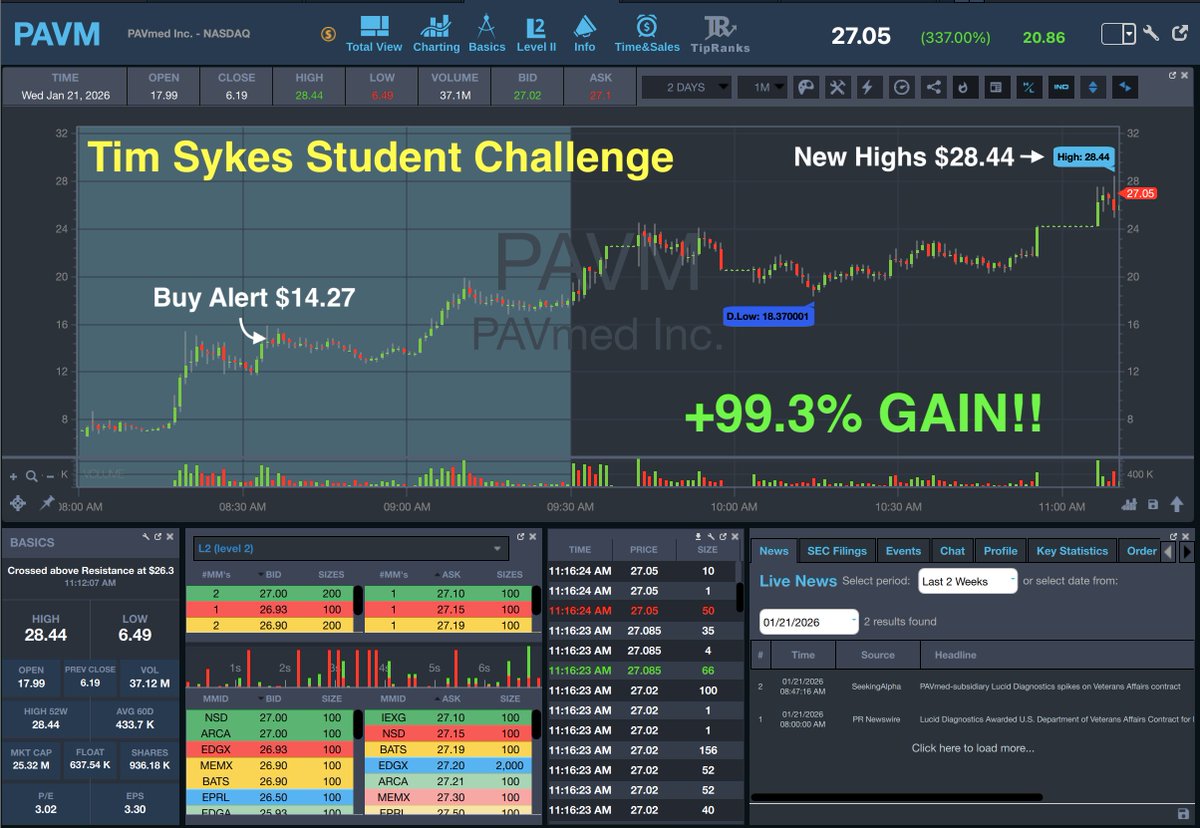Switch to the Events tab
Viewport: 1200px width, 828px height.
pyautogui.click(x=903, y=551)
